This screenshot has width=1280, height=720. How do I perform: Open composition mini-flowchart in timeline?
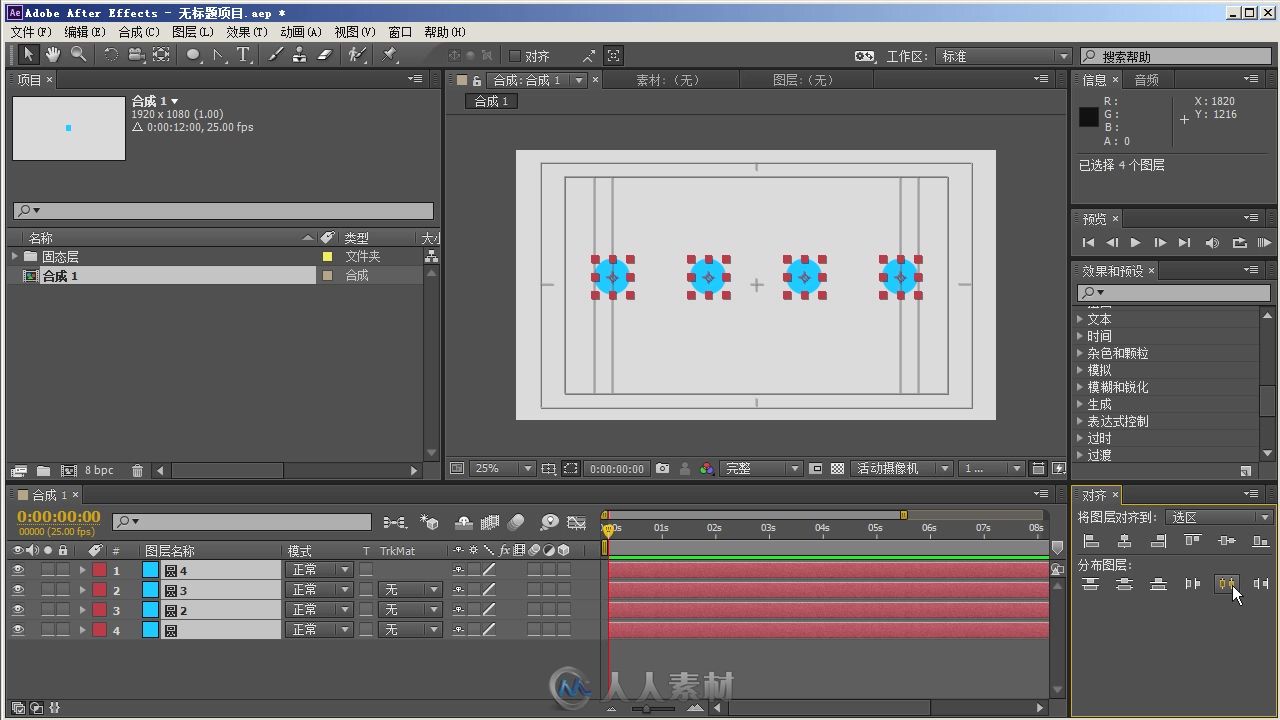click(x=395, y=522)
